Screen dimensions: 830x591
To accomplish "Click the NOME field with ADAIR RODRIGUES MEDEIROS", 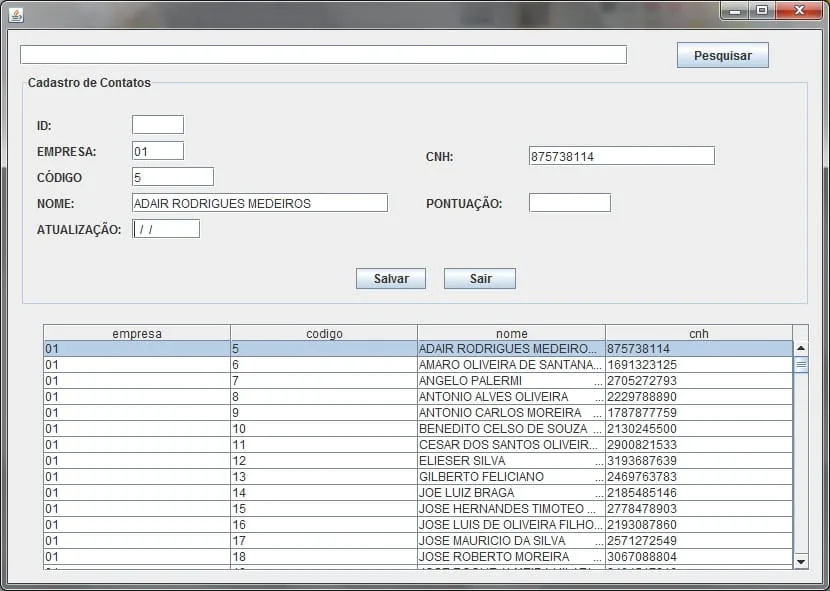I will coord(260,203).
